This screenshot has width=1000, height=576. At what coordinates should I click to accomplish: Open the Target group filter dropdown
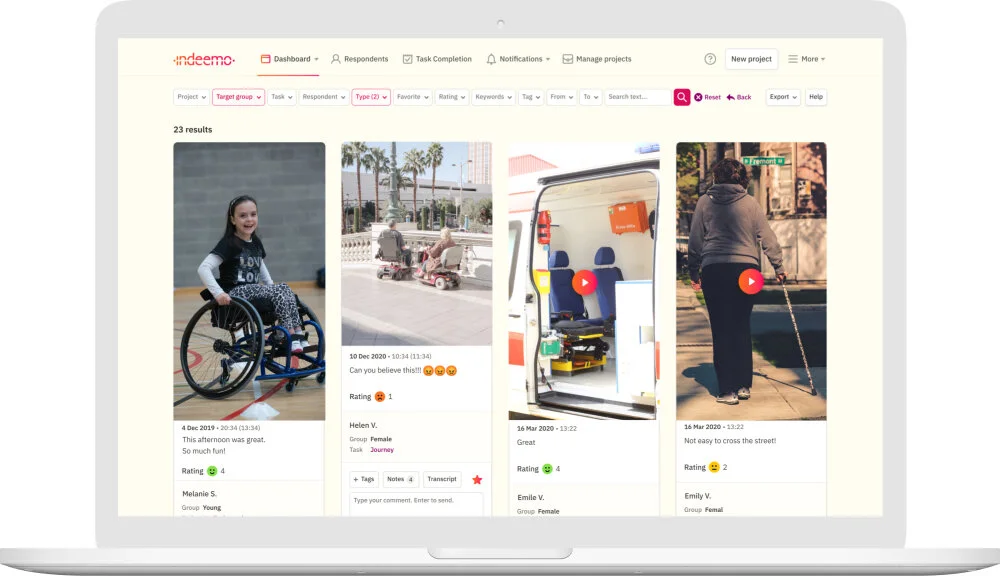pyautogui.click(x=237, y=97)
